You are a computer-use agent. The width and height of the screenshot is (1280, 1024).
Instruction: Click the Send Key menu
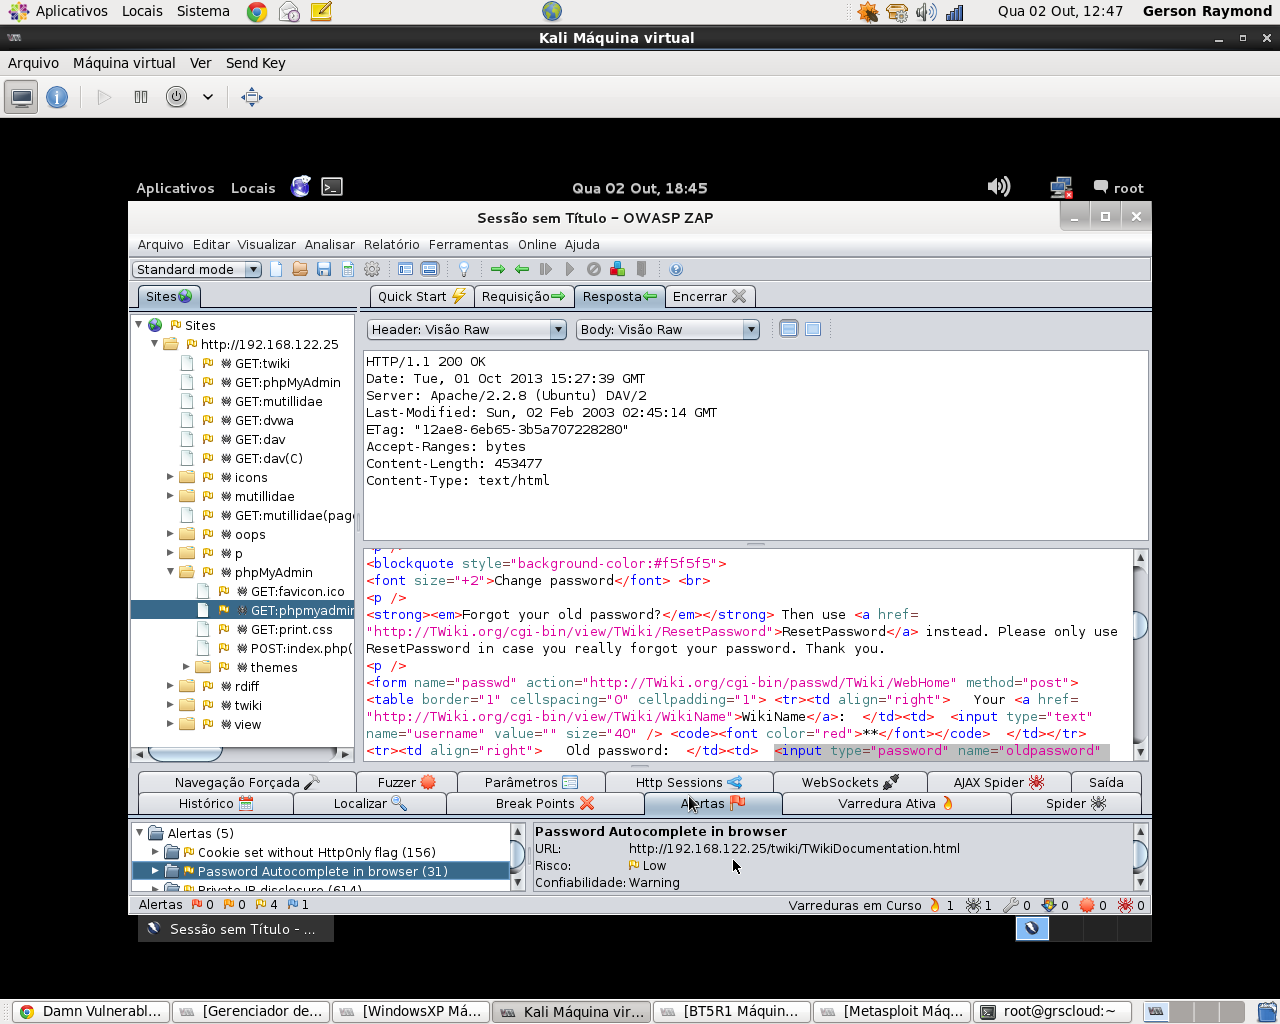[255, 63]
